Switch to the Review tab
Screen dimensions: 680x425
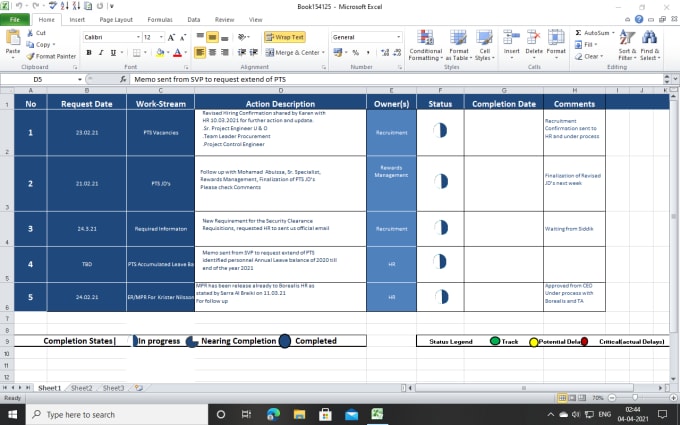224,20
